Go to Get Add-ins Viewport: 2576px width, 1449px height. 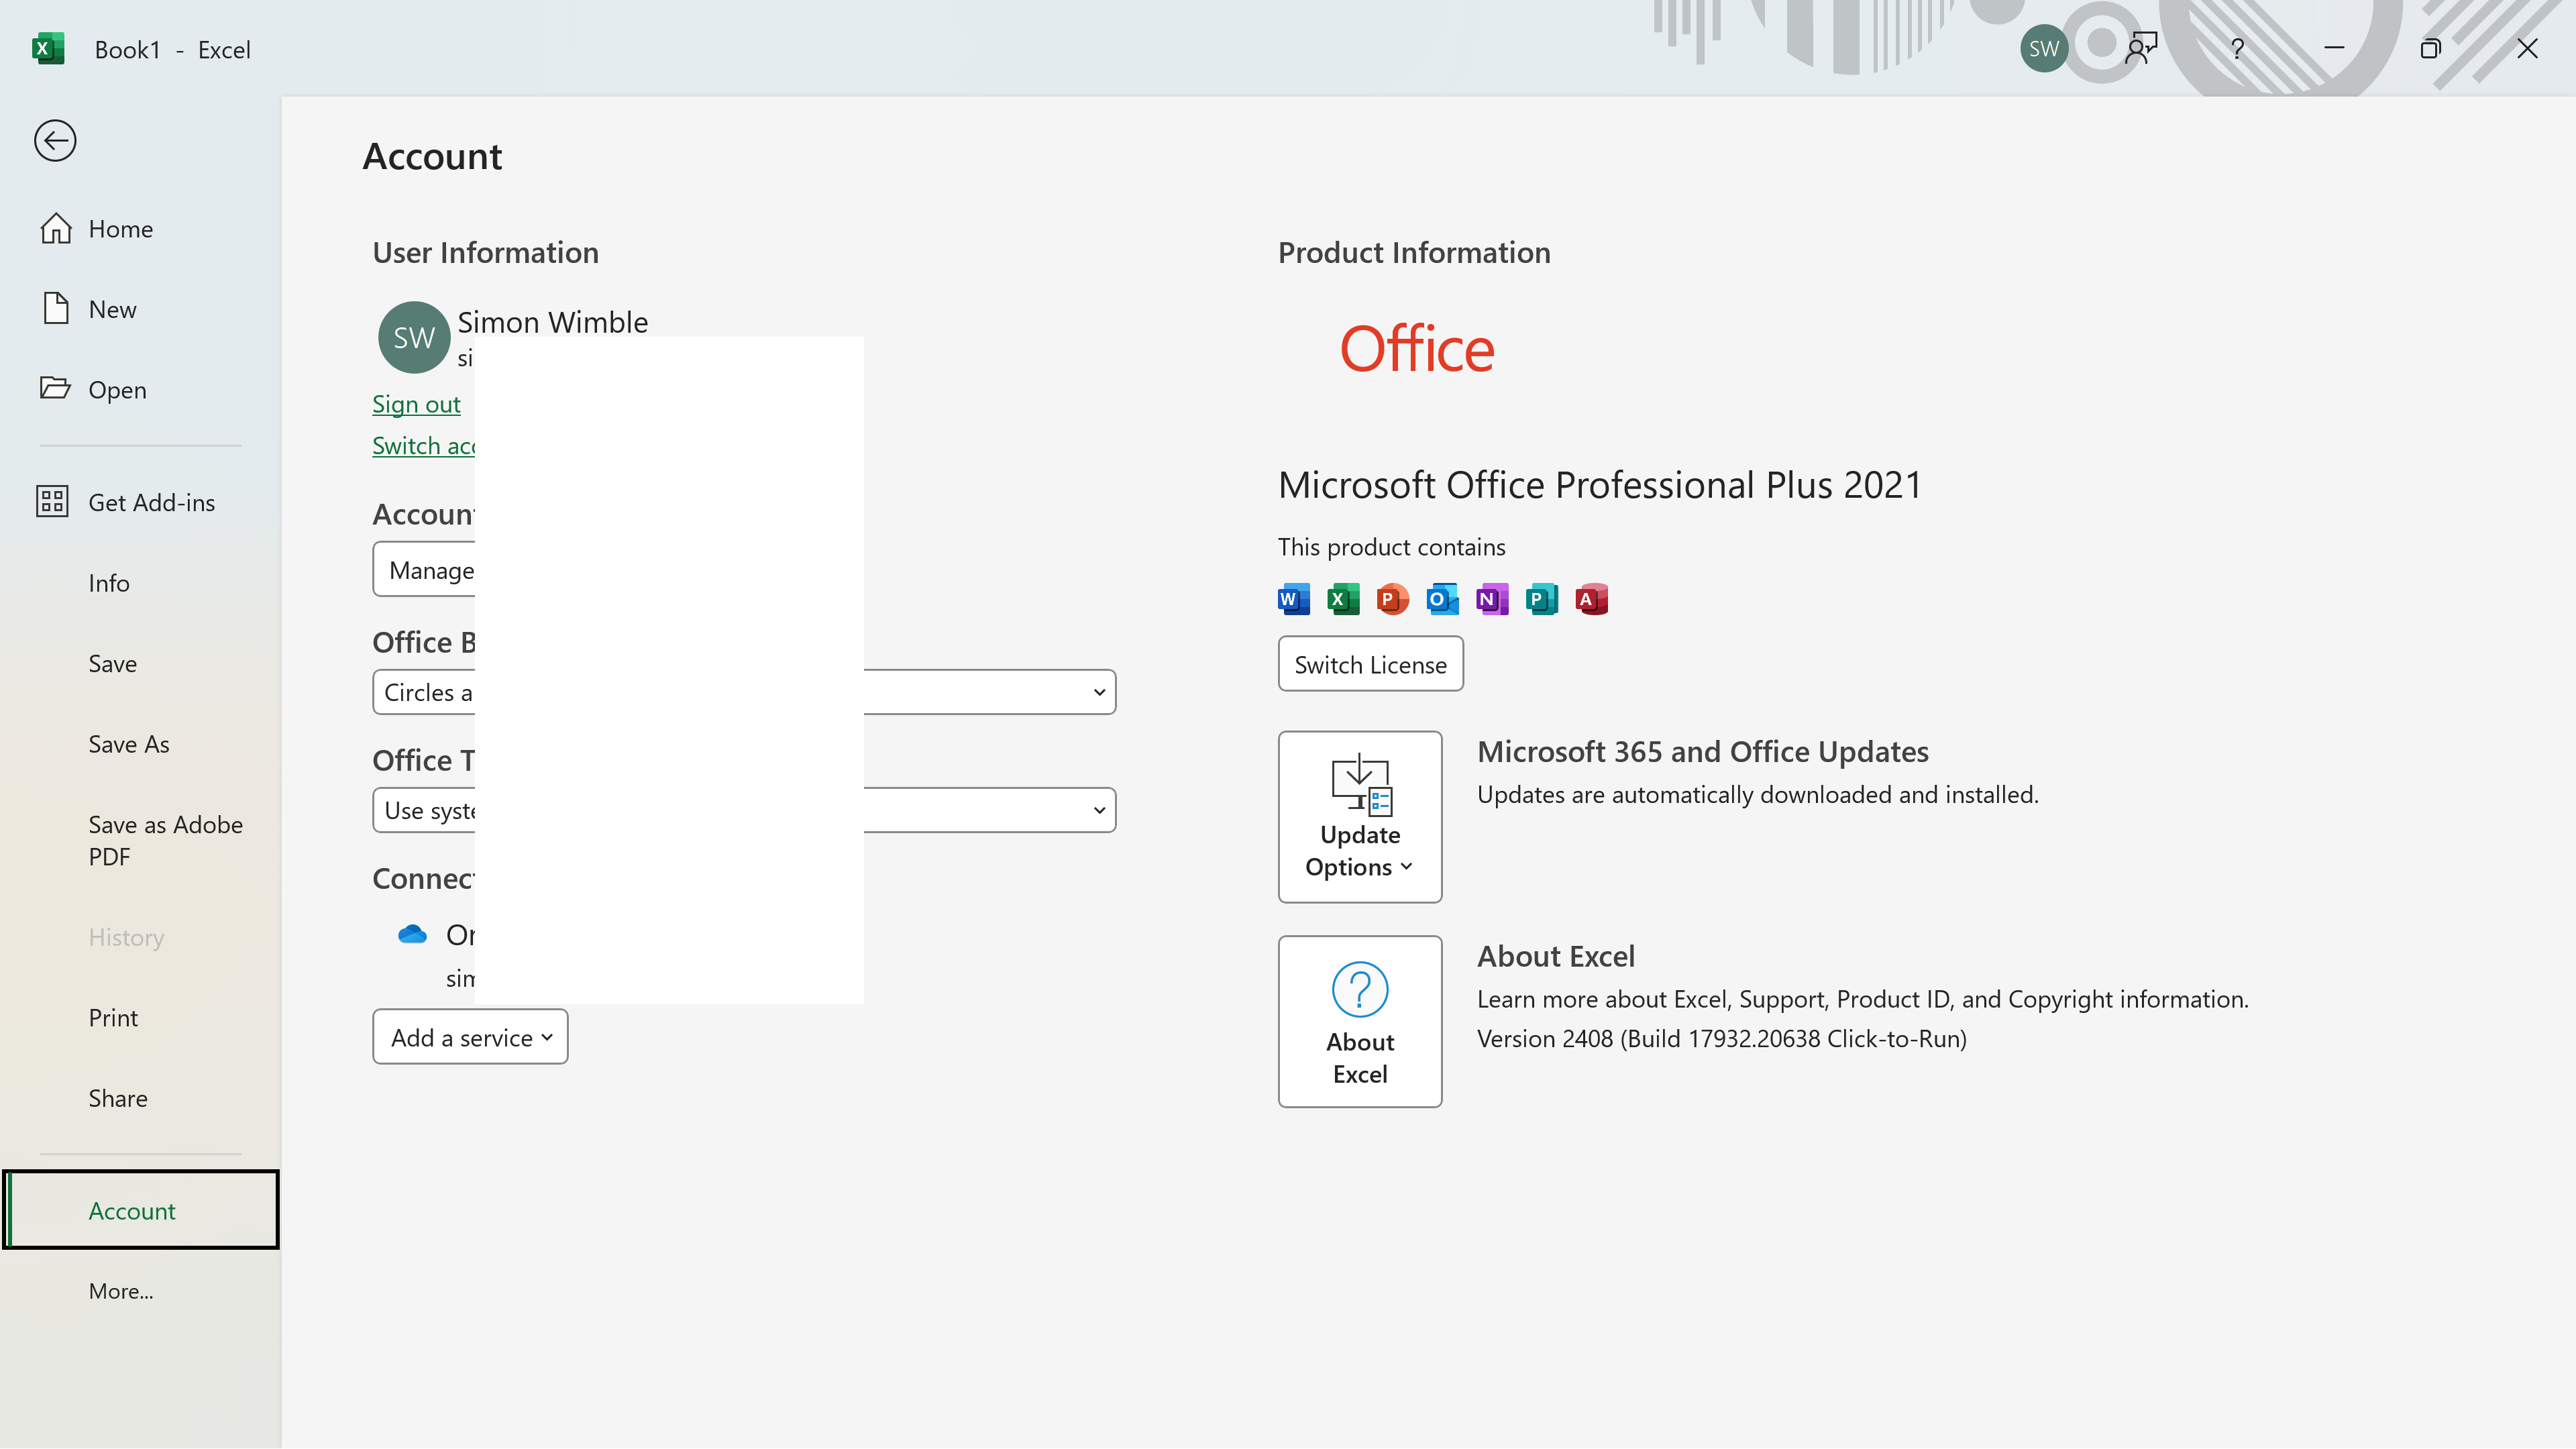point(151,502)
